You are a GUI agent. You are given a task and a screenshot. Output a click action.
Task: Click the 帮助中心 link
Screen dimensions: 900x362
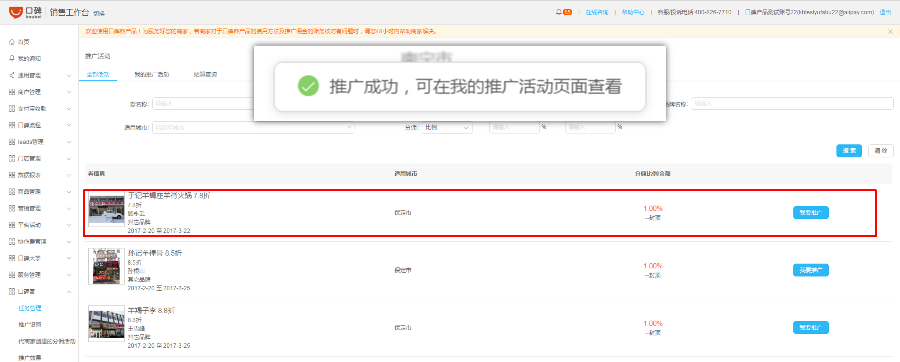633,11
